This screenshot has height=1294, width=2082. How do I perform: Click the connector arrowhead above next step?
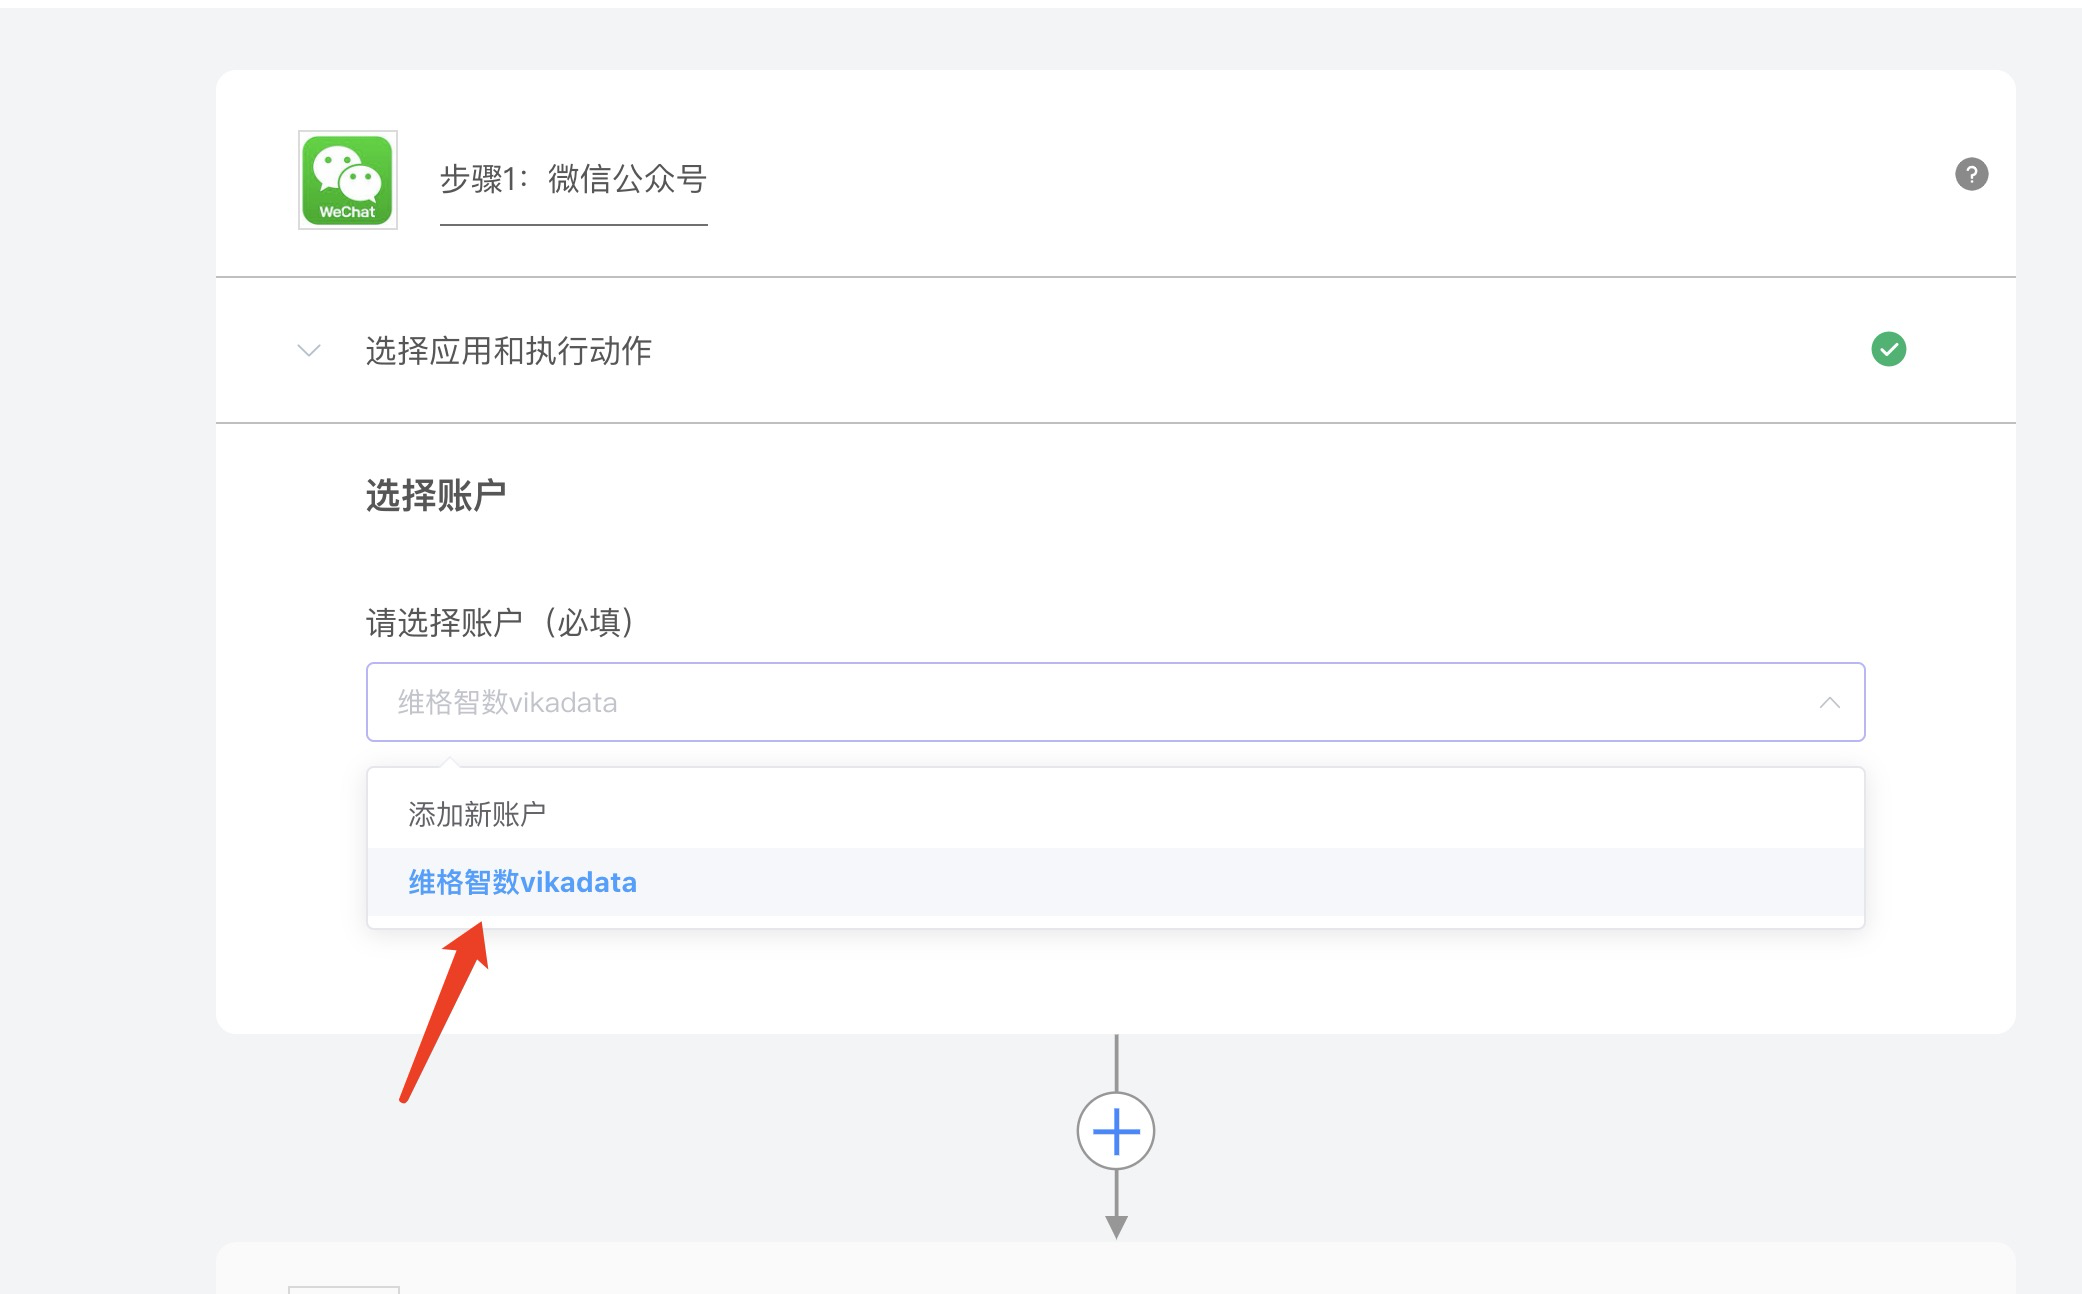(1116, 1226)
